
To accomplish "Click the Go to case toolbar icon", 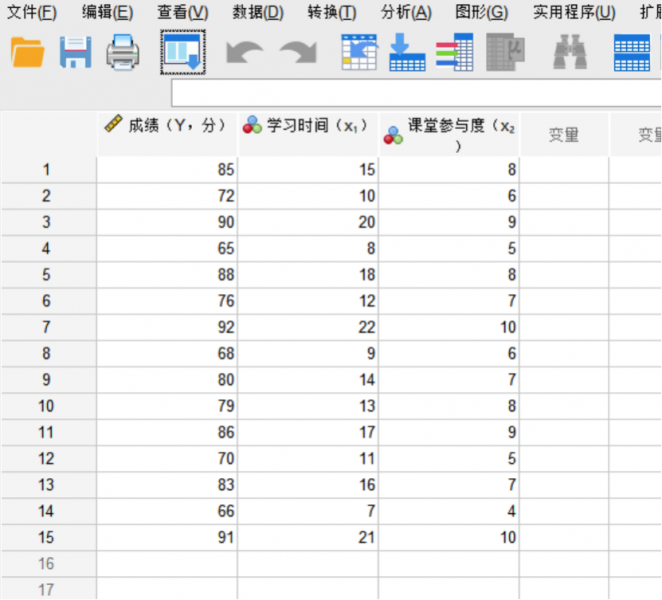I will (x=359, y=52).
